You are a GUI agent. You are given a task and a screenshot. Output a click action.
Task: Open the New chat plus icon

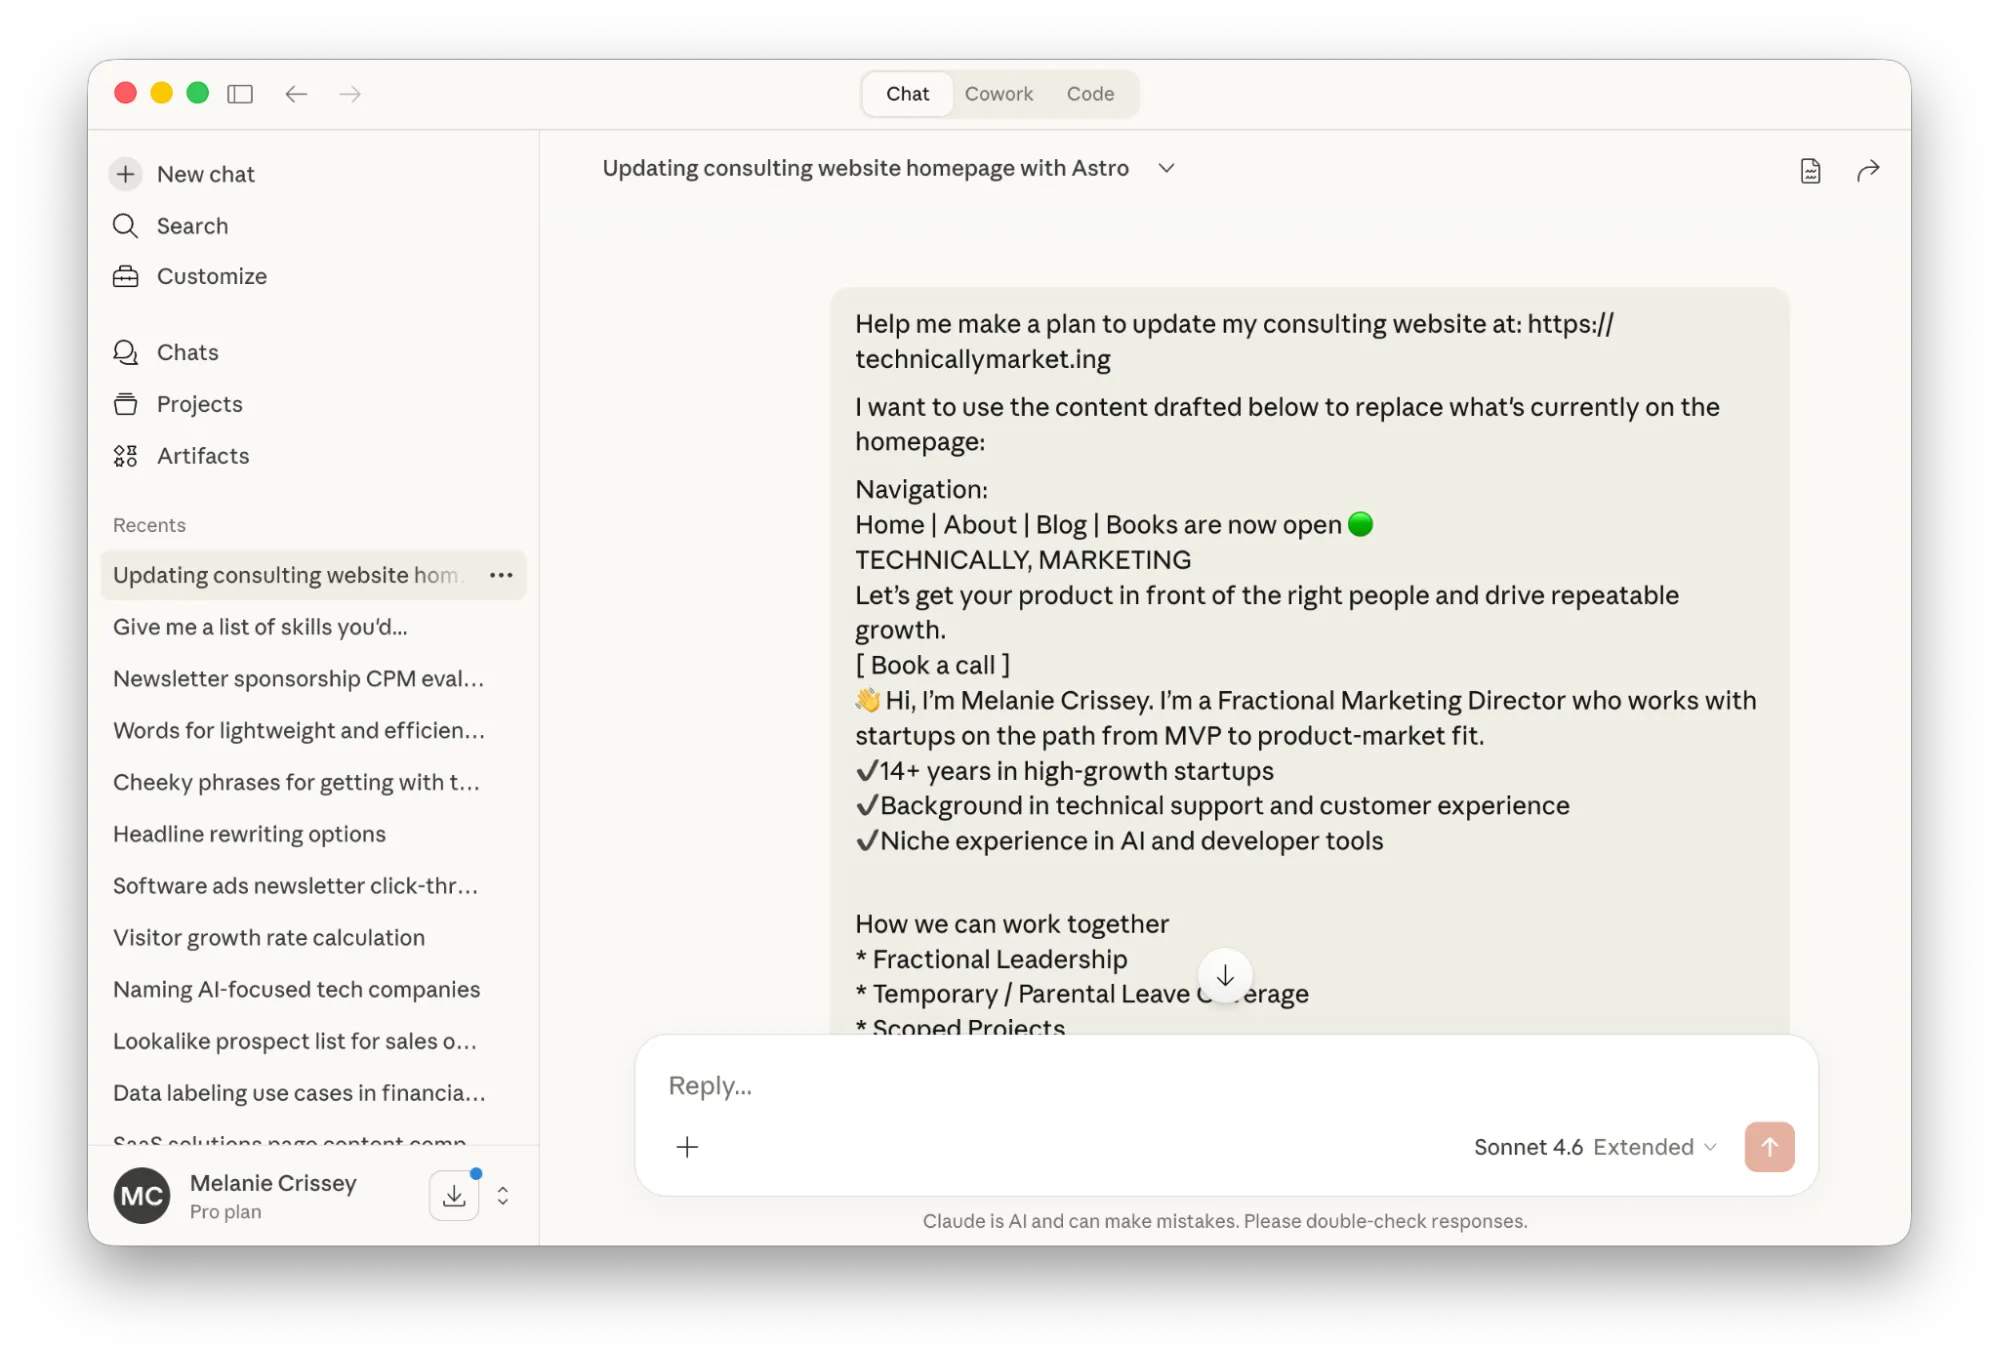(126, 174)
